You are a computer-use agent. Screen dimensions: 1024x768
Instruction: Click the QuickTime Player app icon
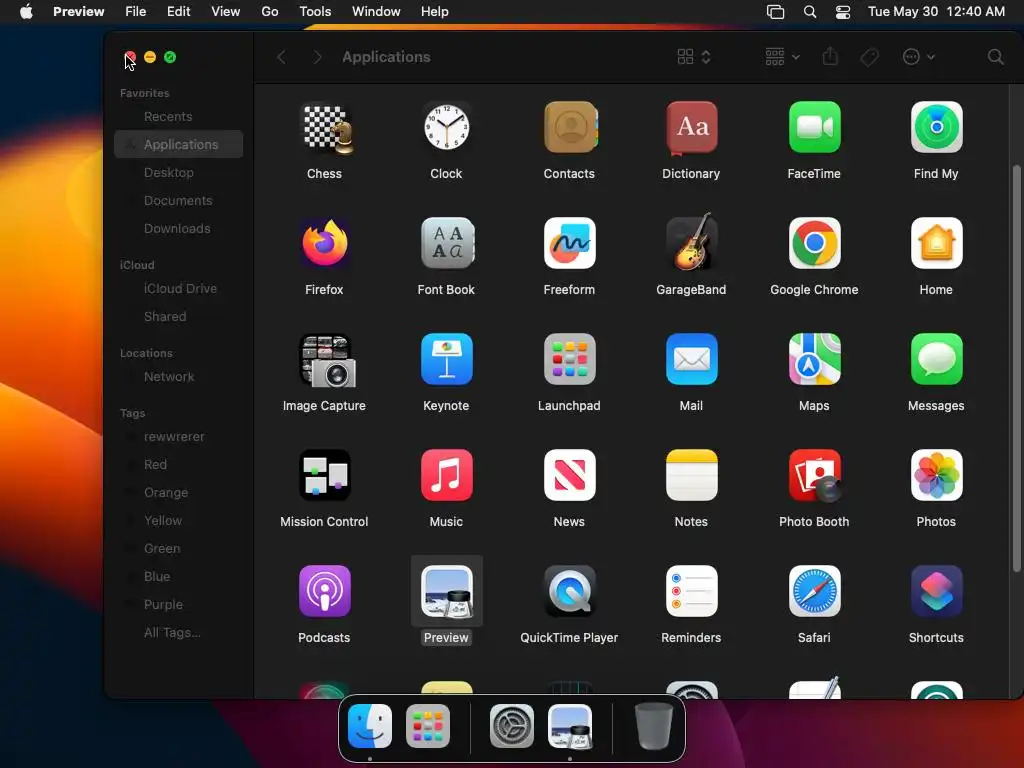[x=569, y=591]
